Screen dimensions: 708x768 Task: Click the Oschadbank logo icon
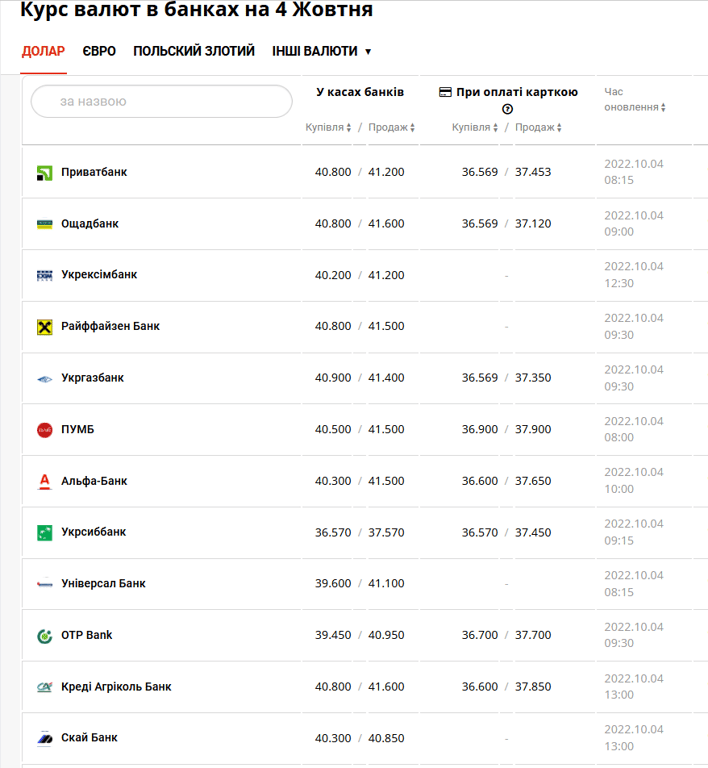pyautogui.click(x=44, y=224)
